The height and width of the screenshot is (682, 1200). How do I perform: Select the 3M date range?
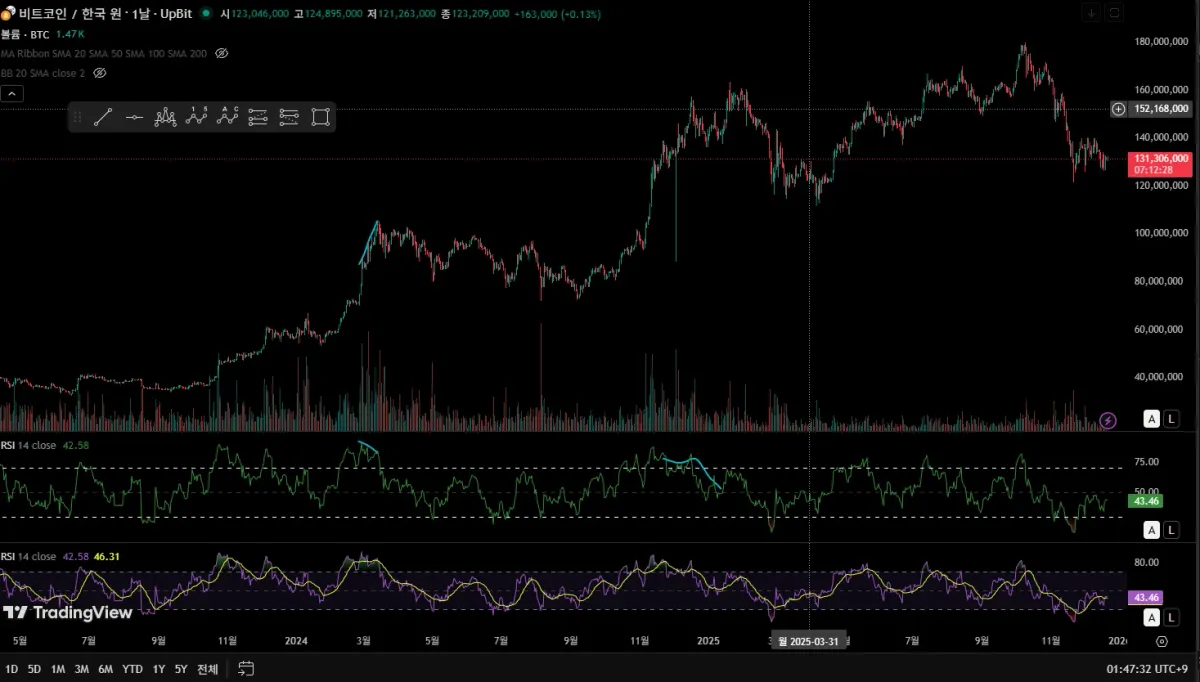[82, 669]
